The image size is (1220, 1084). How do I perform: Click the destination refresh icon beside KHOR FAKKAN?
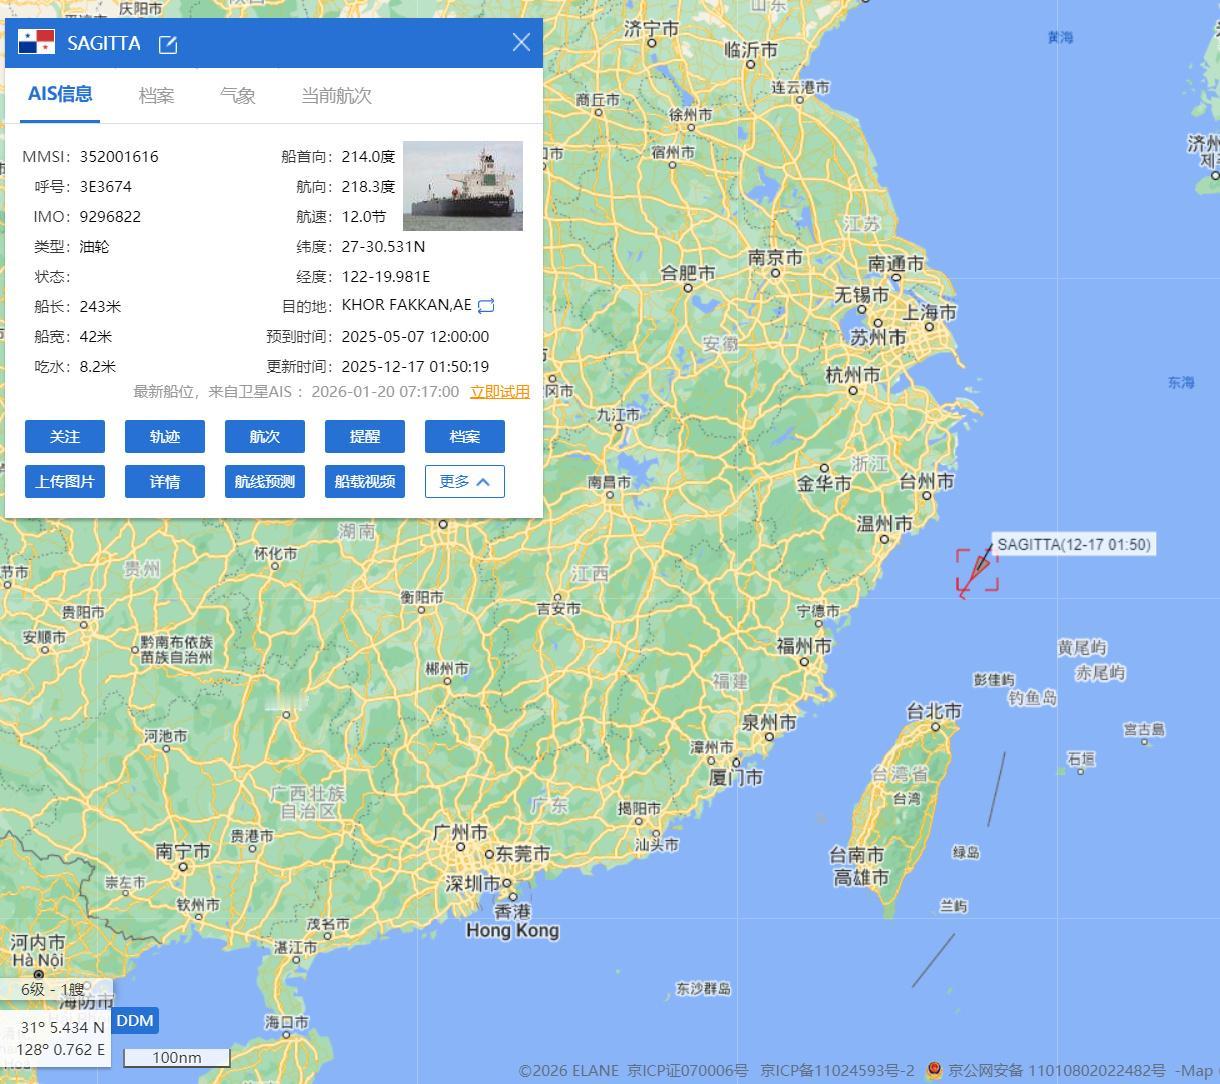(486, 306)
